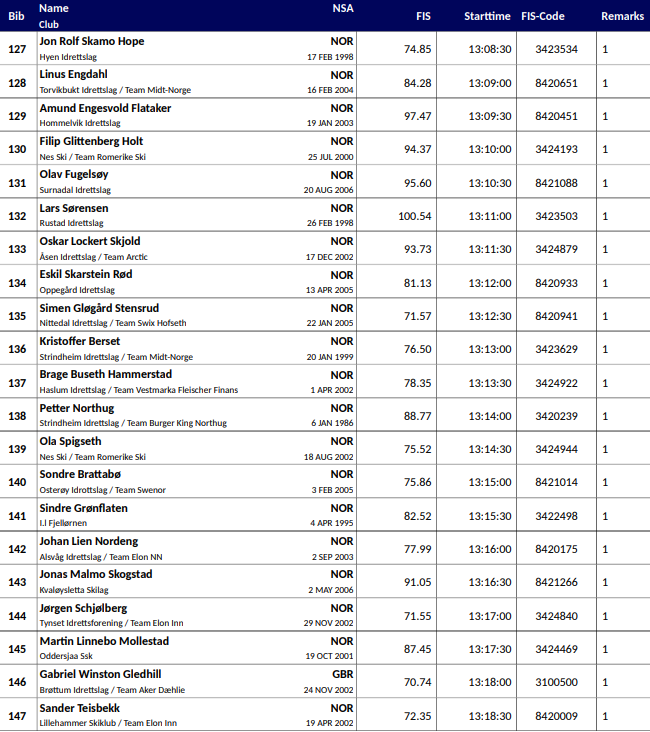The height and width of the screenshot is (732, 650).
Task: Click the Remarks column header
Action: [x=622, y=16]
